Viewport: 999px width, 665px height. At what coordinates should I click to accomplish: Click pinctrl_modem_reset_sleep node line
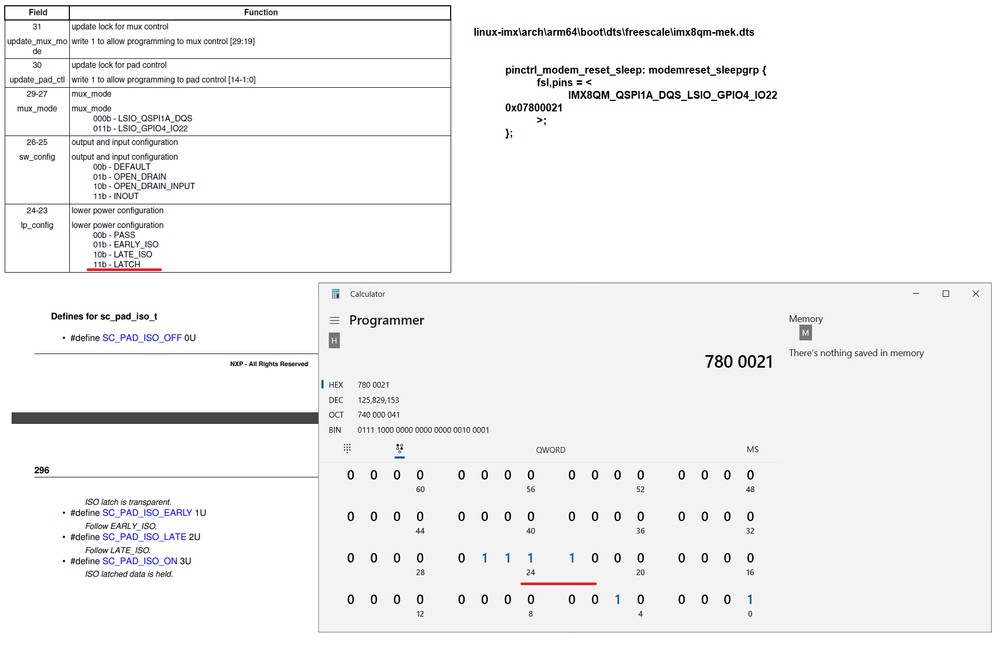coord(636,70)
